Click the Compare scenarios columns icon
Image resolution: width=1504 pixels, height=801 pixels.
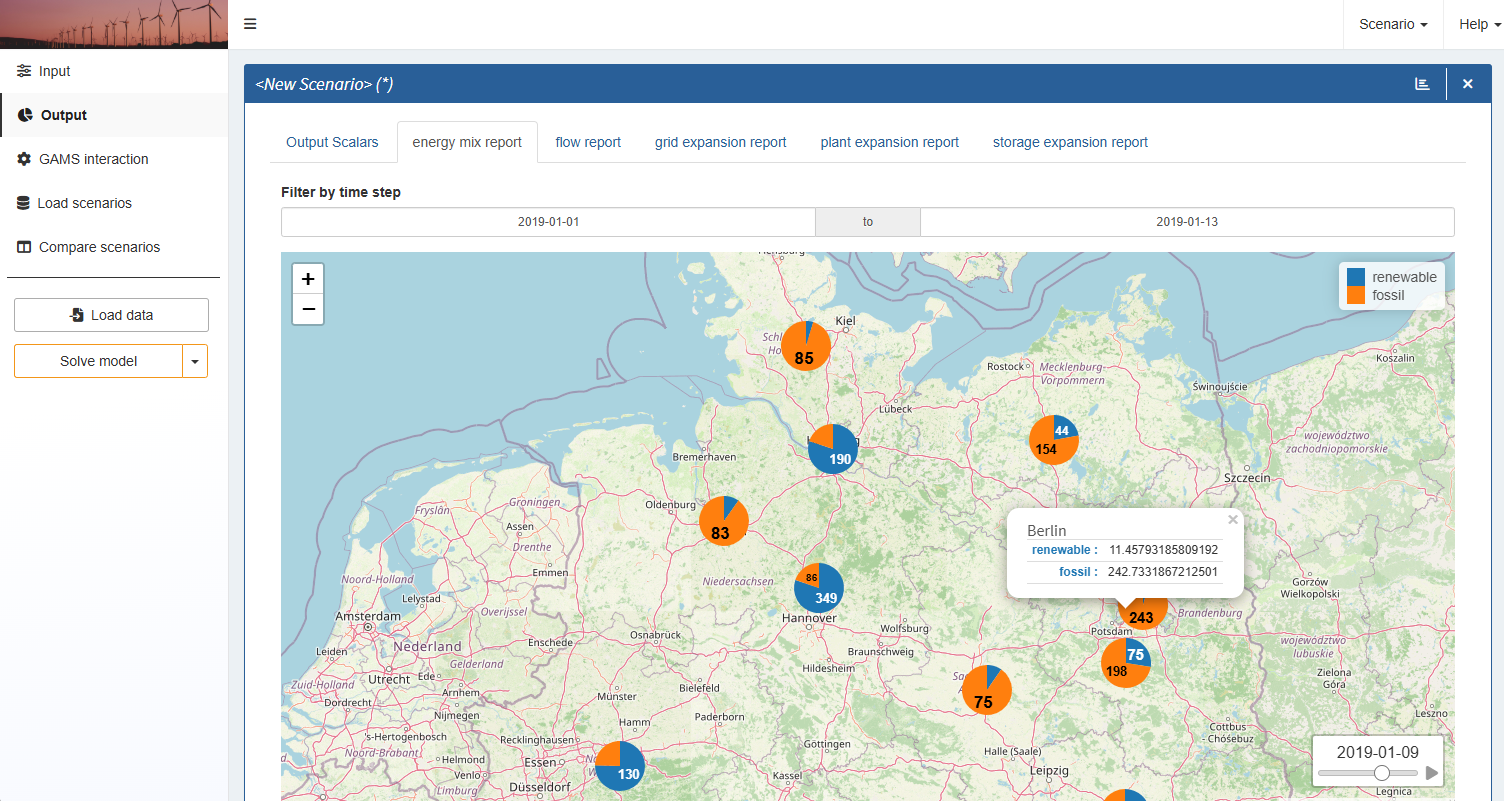(x=24, y=247)
